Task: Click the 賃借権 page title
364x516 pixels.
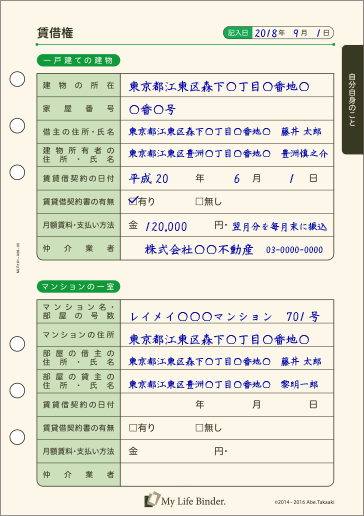Action: pyautogui.click(x=55, y=33)
